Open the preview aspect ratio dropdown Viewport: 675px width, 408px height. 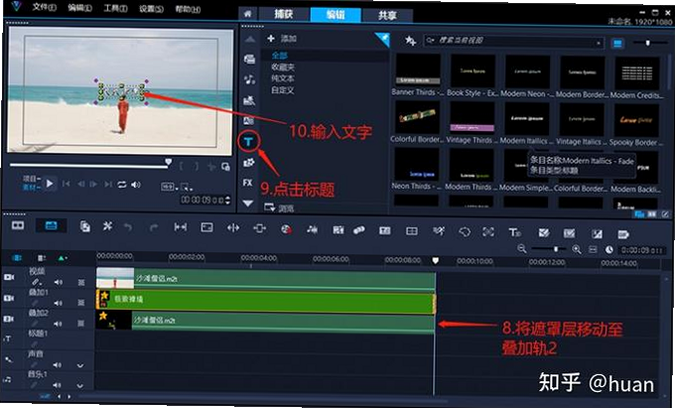(170, 187)
